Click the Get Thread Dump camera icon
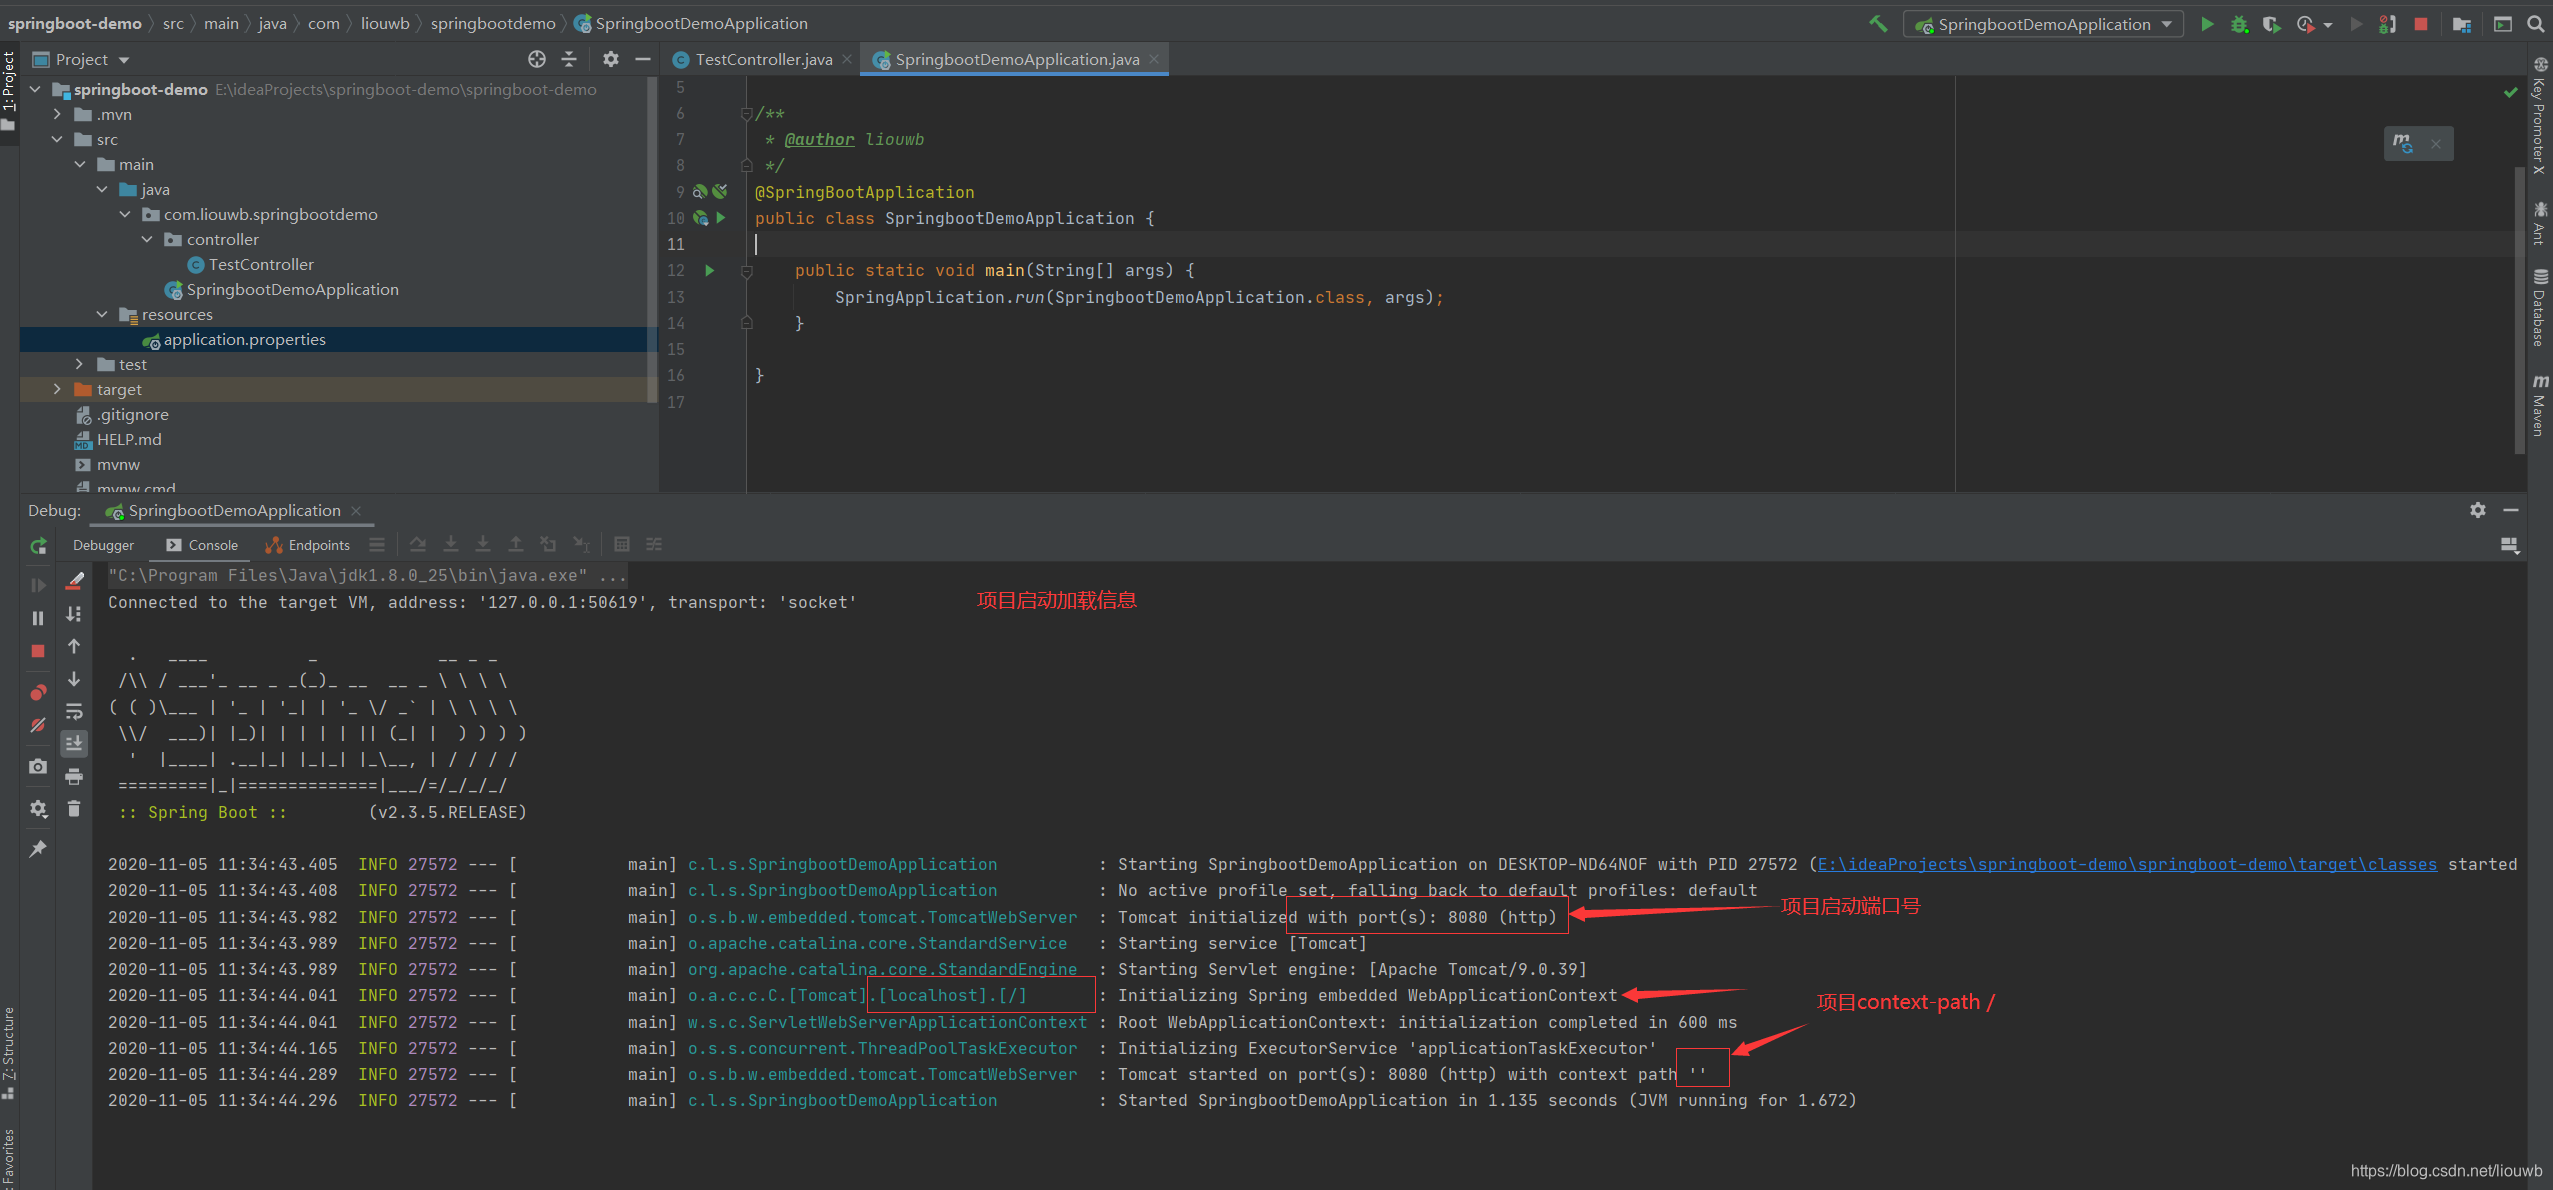The image size is (2553, 1190). point(38,766)
